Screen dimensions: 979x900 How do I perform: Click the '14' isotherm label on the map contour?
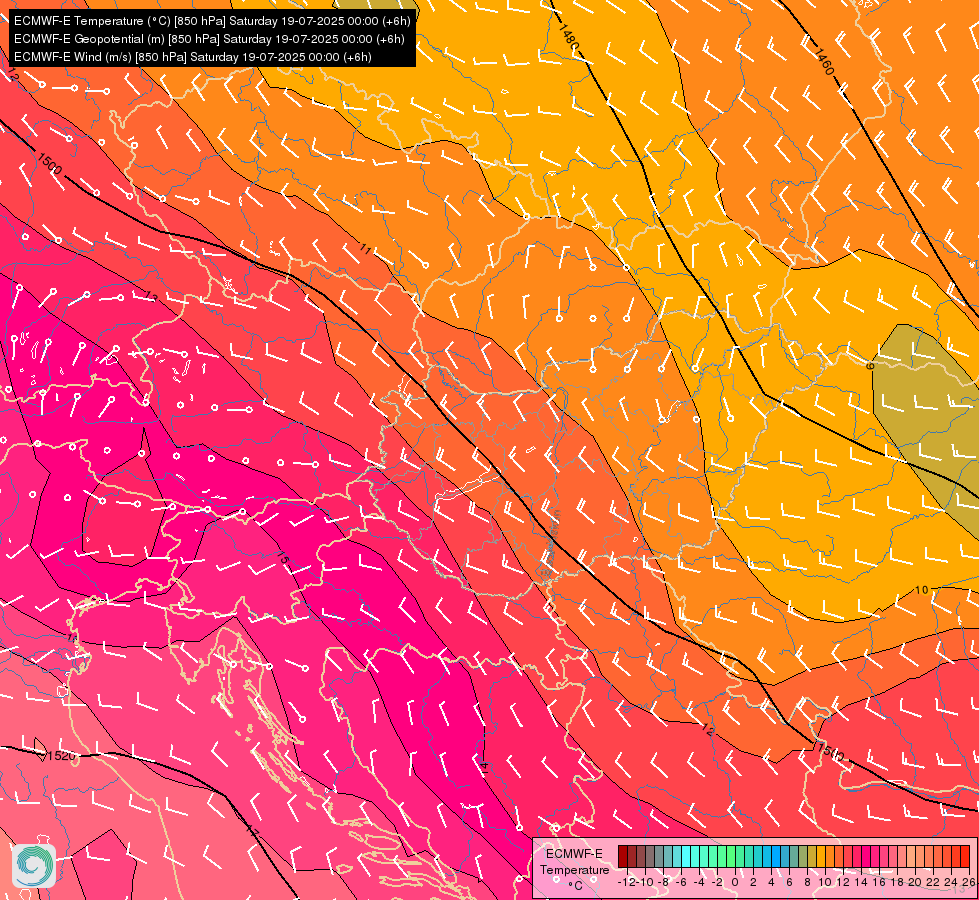point(483,766)
